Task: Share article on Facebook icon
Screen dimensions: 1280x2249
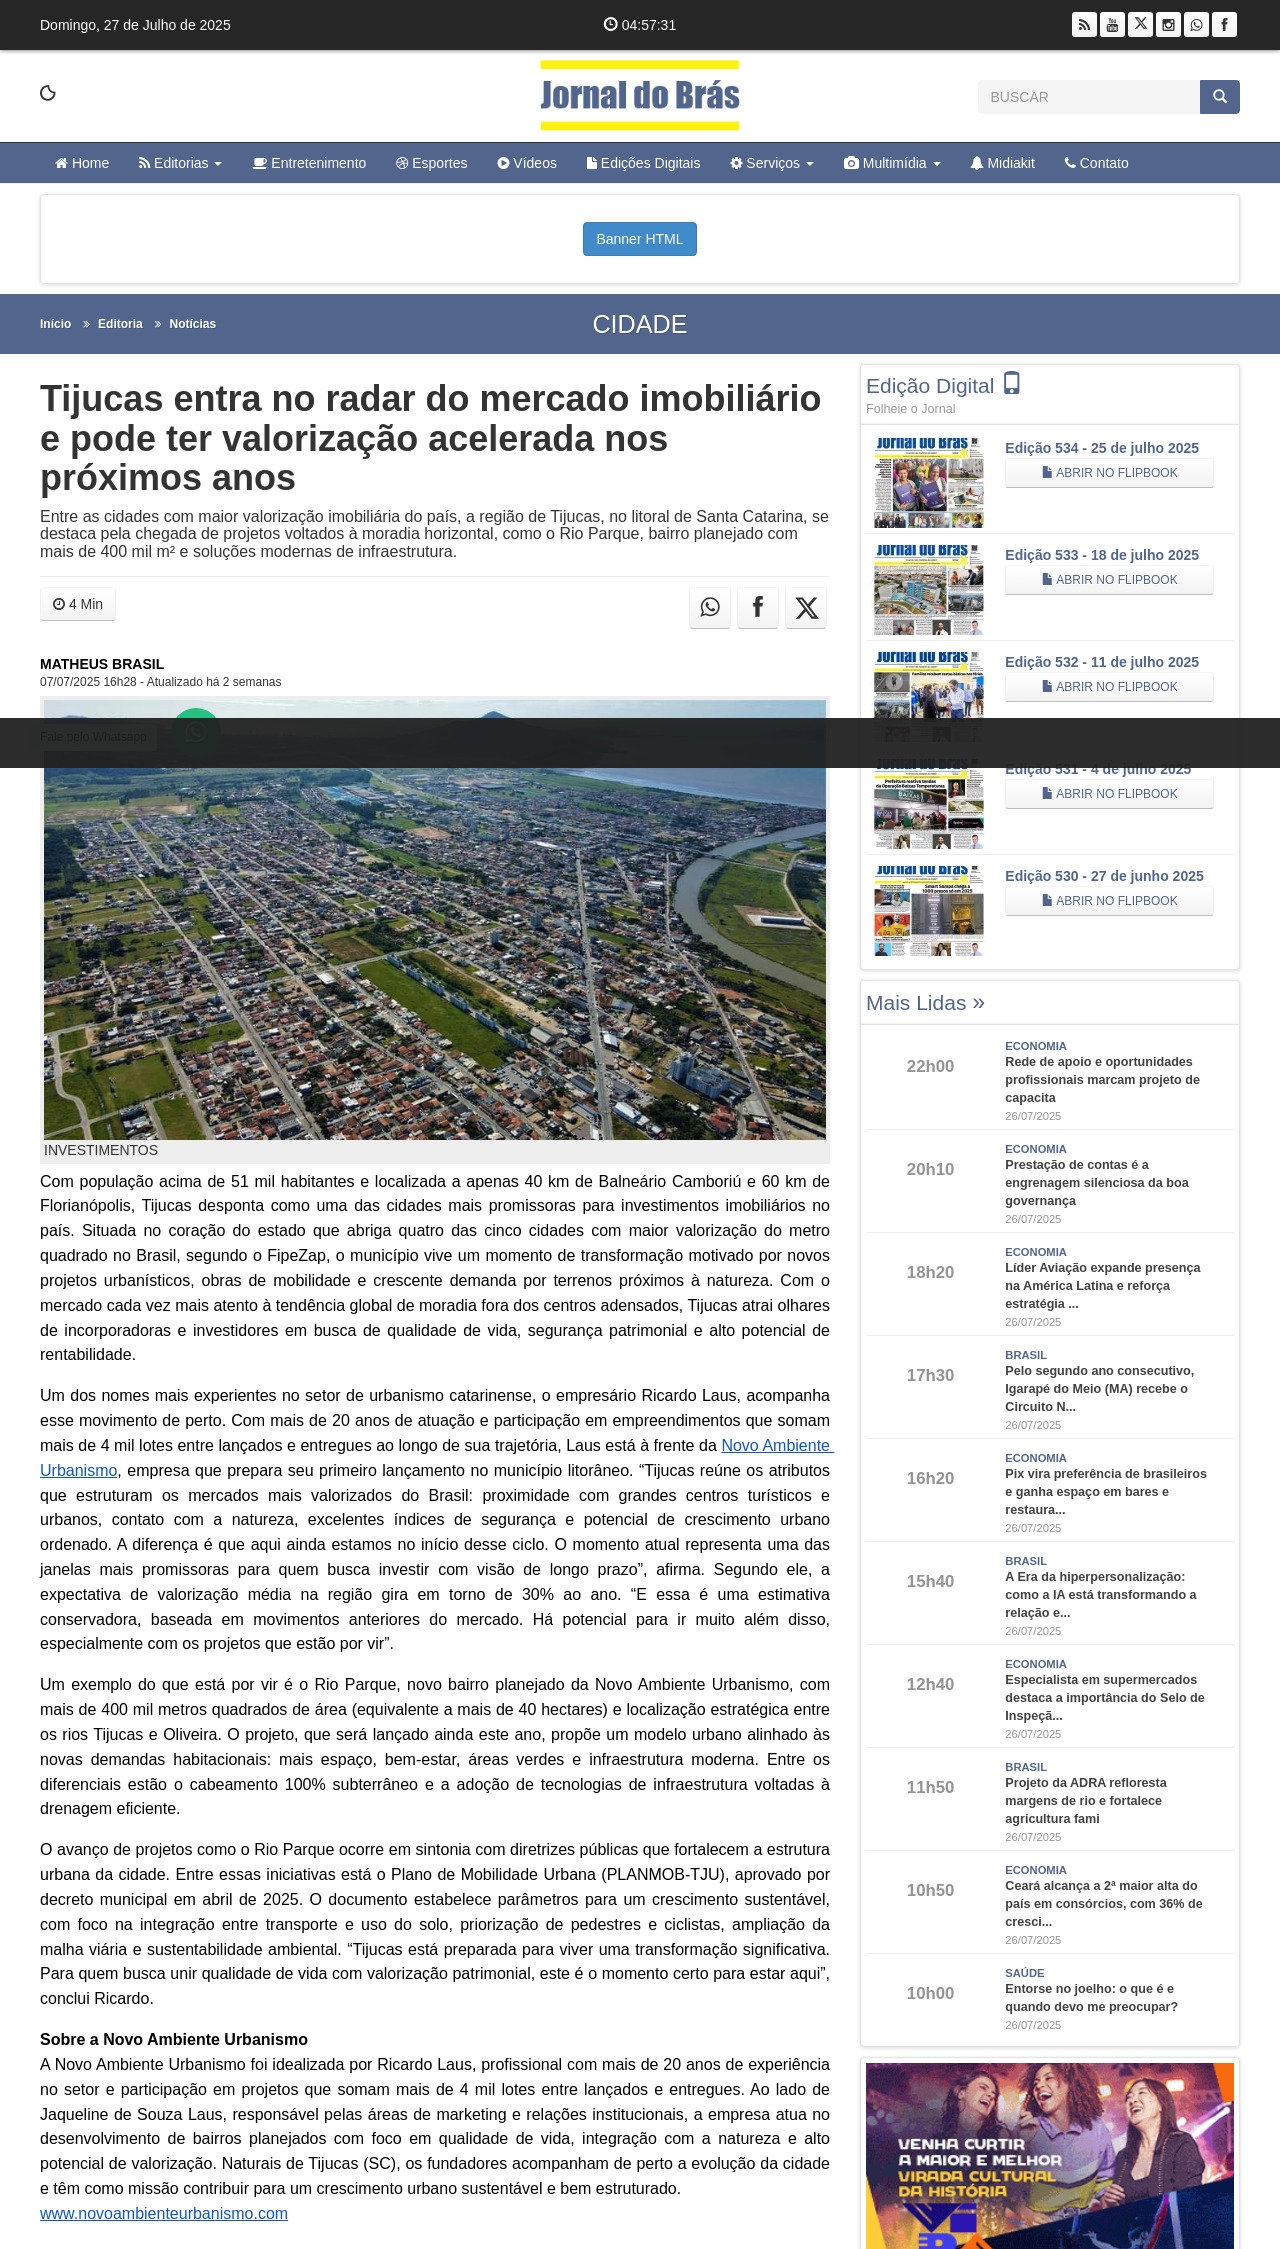Action: [758, 607]
